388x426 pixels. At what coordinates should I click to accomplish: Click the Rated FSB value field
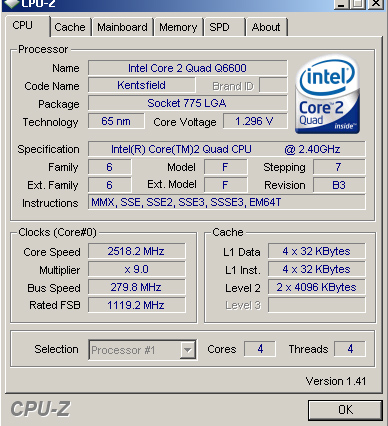(x=137, y=305)
